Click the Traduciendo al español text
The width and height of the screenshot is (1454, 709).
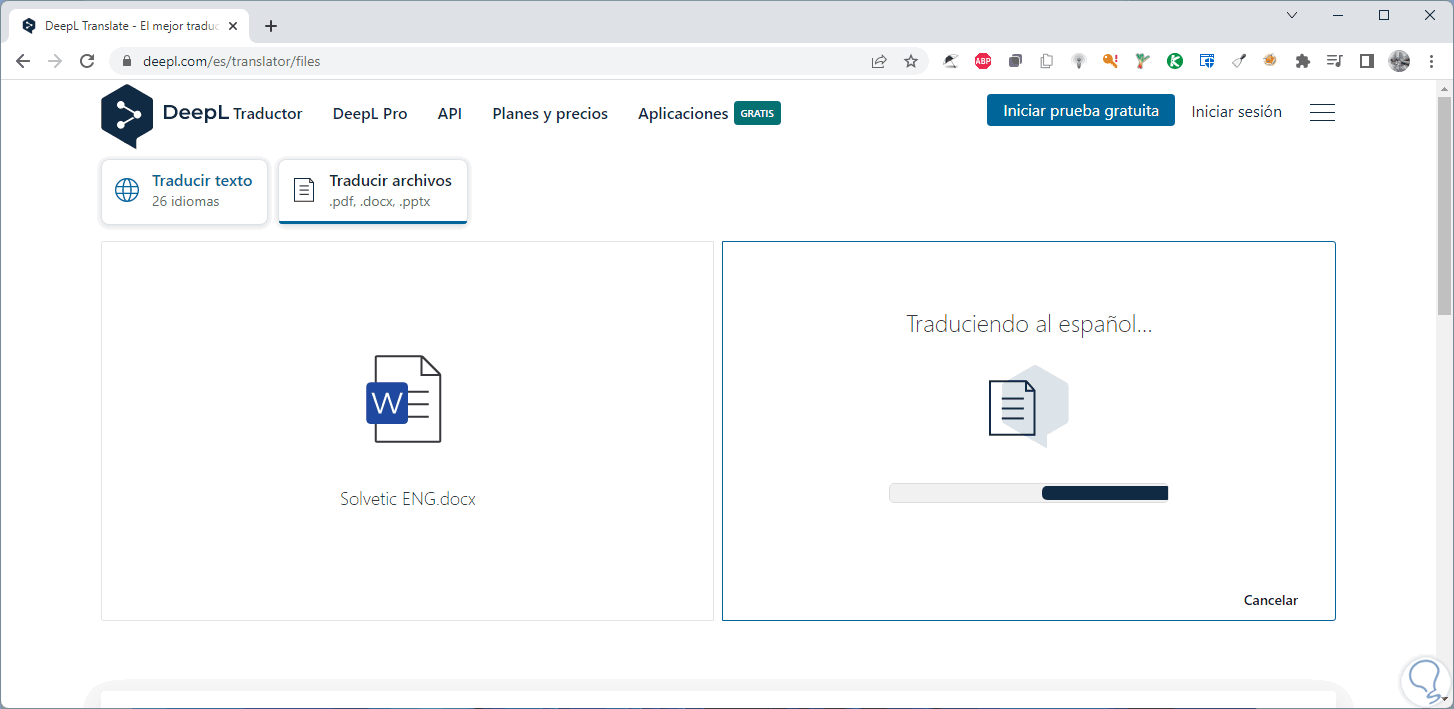click(1029, 324)
